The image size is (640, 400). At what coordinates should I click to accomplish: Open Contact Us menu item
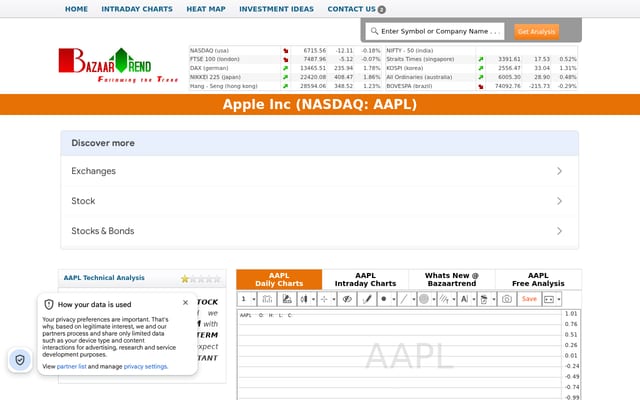(351, 9)
